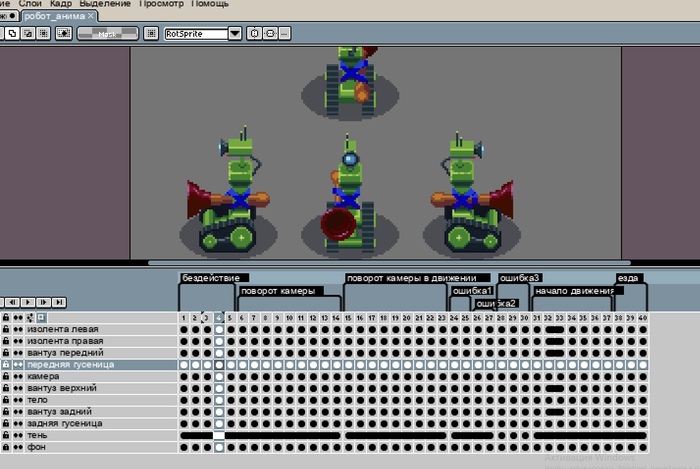Select the изолента левая layer
The height and width of the screenshot is (469, 700).
point(101,329)
